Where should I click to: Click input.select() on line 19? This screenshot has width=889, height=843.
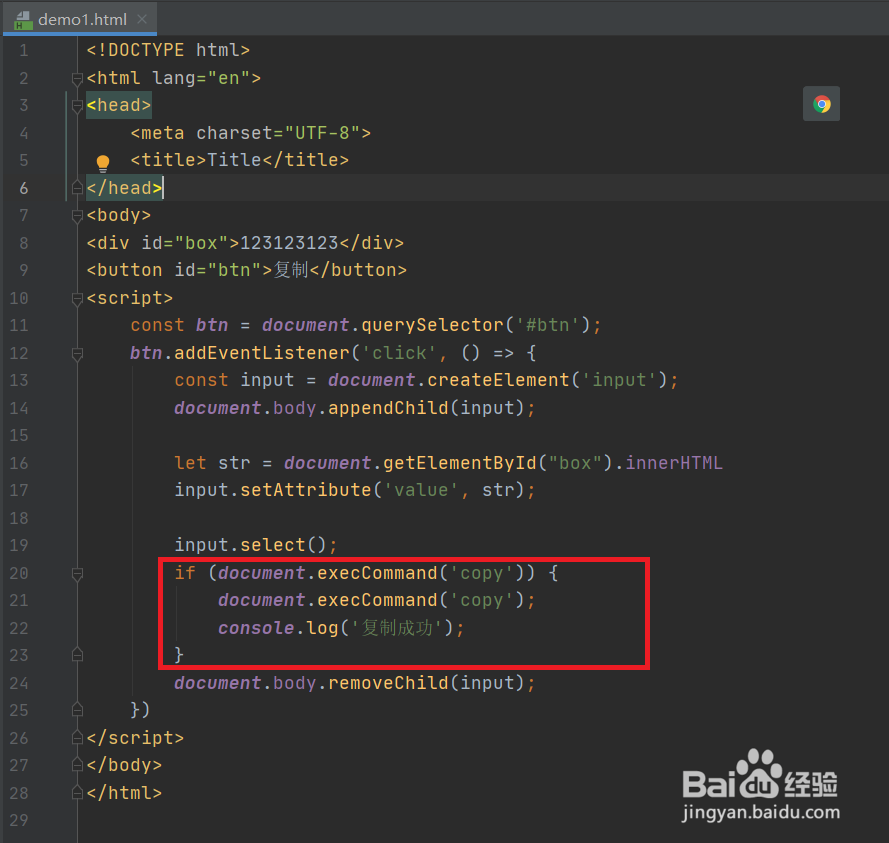(x=250, y=545)
